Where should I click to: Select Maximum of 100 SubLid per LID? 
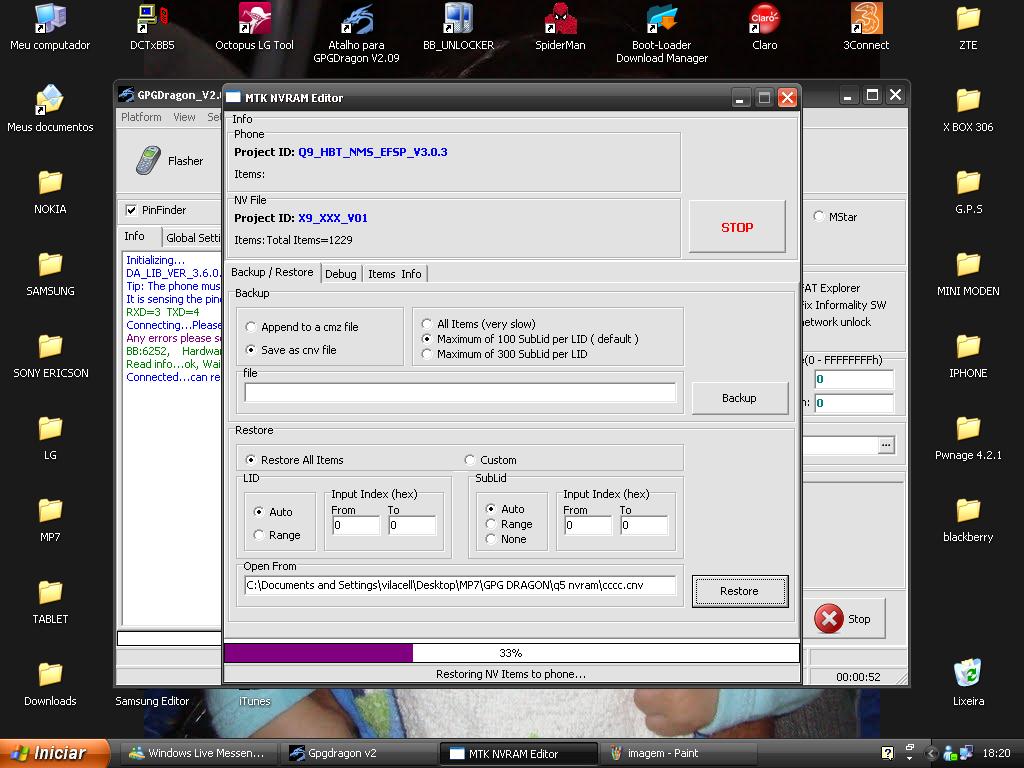pyautogui.click(x=426, y=339)
